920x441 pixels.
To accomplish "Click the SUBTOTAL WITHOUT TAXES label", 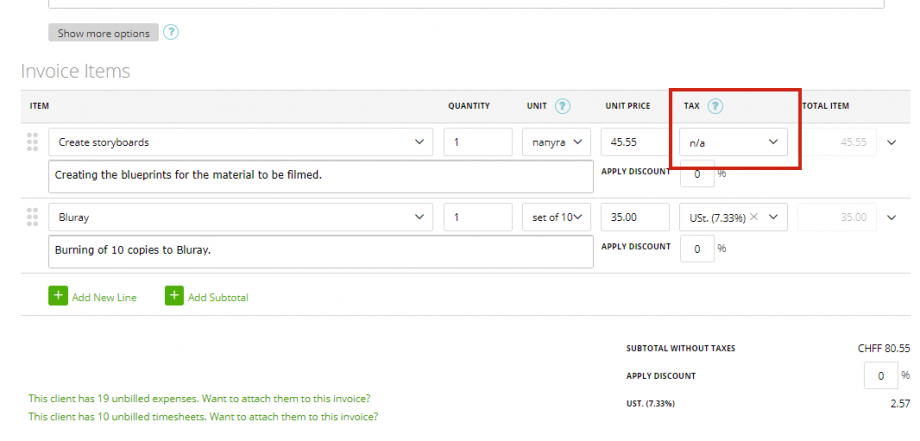I will [x=681, y=348].
